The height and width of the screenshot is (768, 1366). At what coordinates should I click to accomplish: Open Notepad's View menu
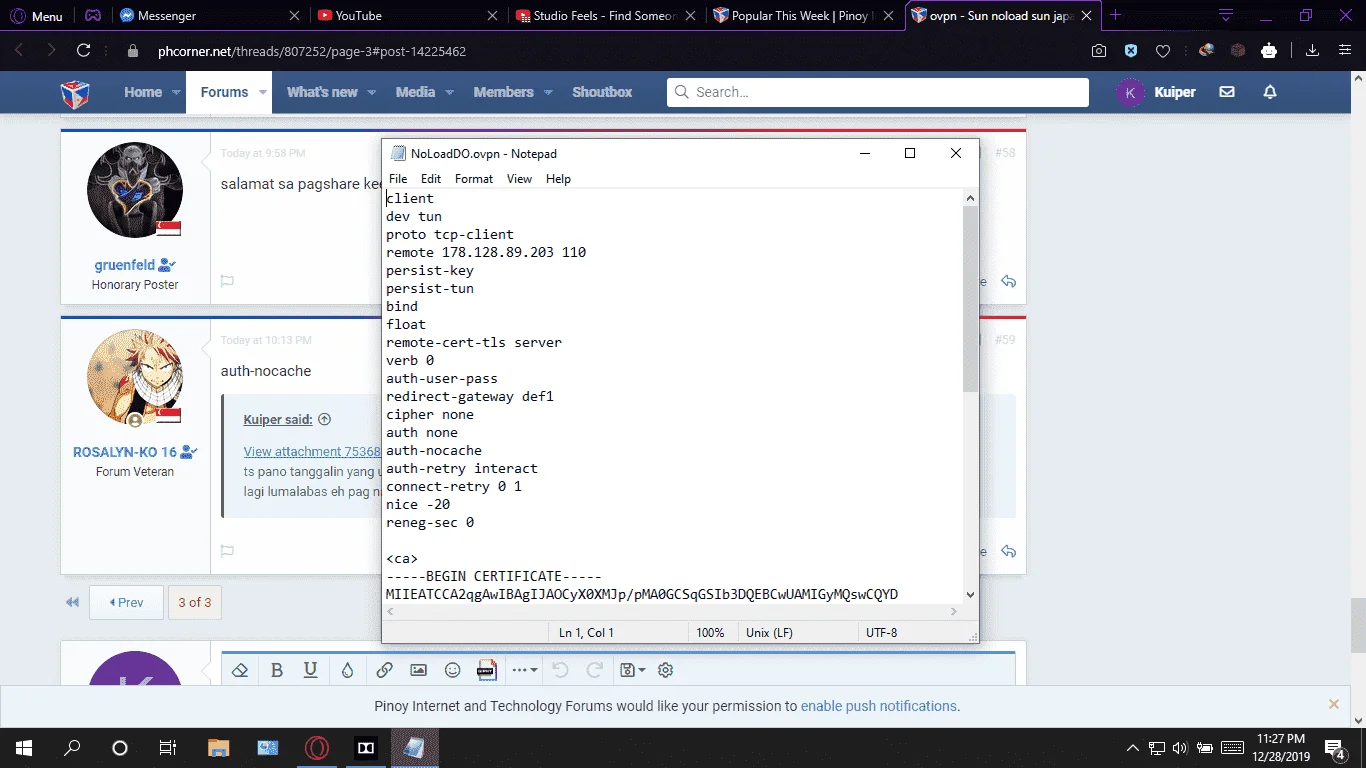click(519, 179)
